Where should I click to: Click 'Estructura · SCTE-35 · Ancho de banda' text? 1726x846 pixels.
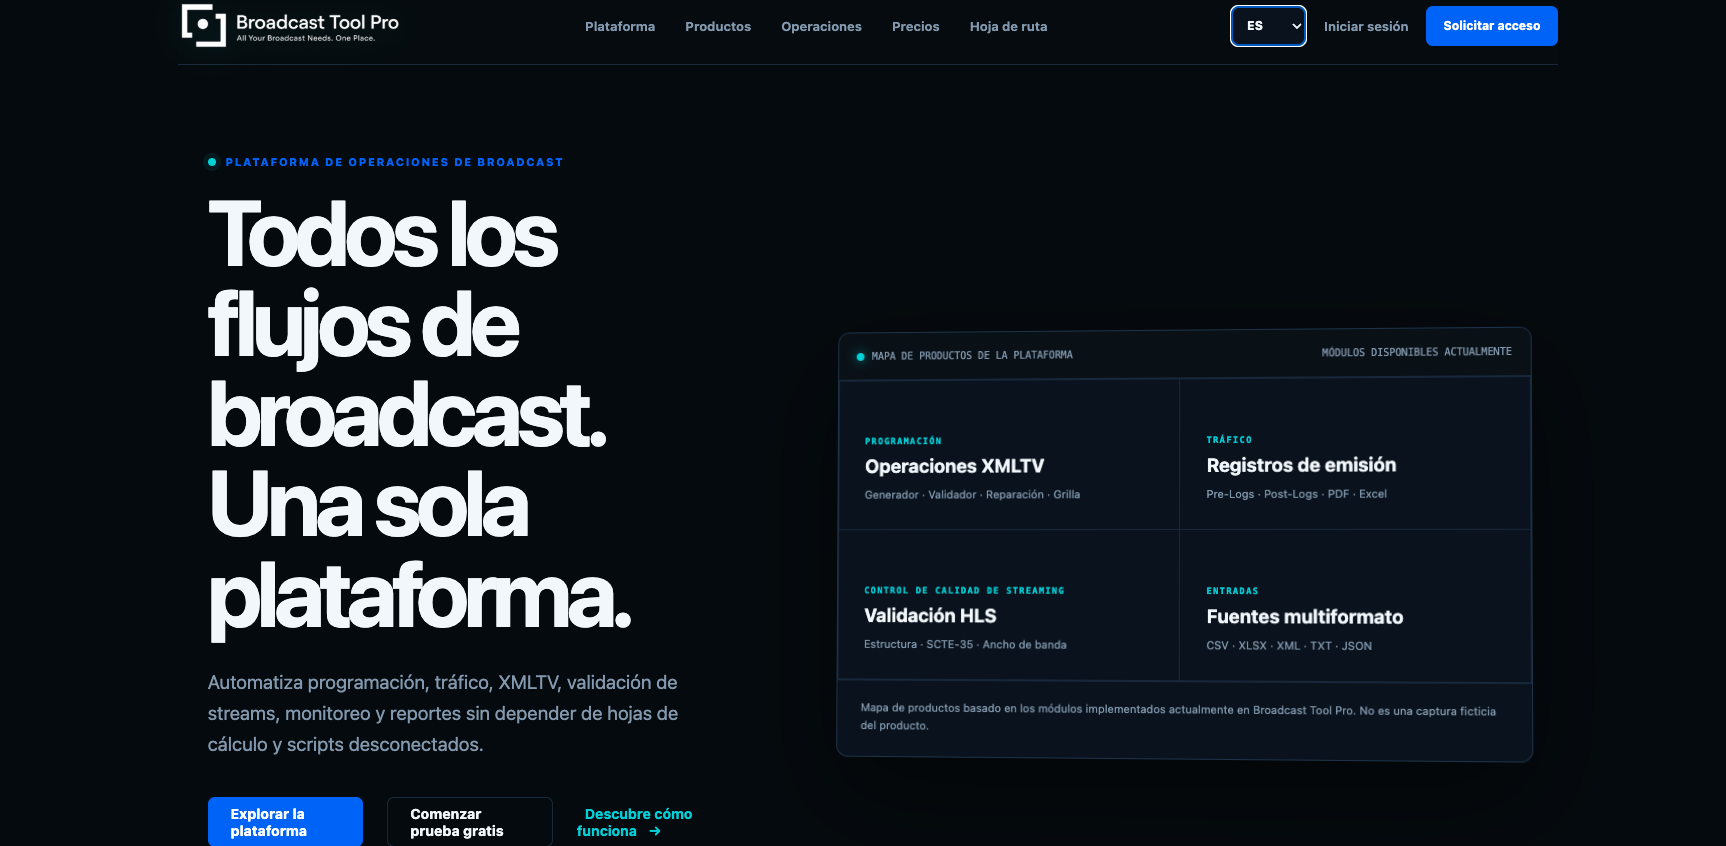coord(965,645)
